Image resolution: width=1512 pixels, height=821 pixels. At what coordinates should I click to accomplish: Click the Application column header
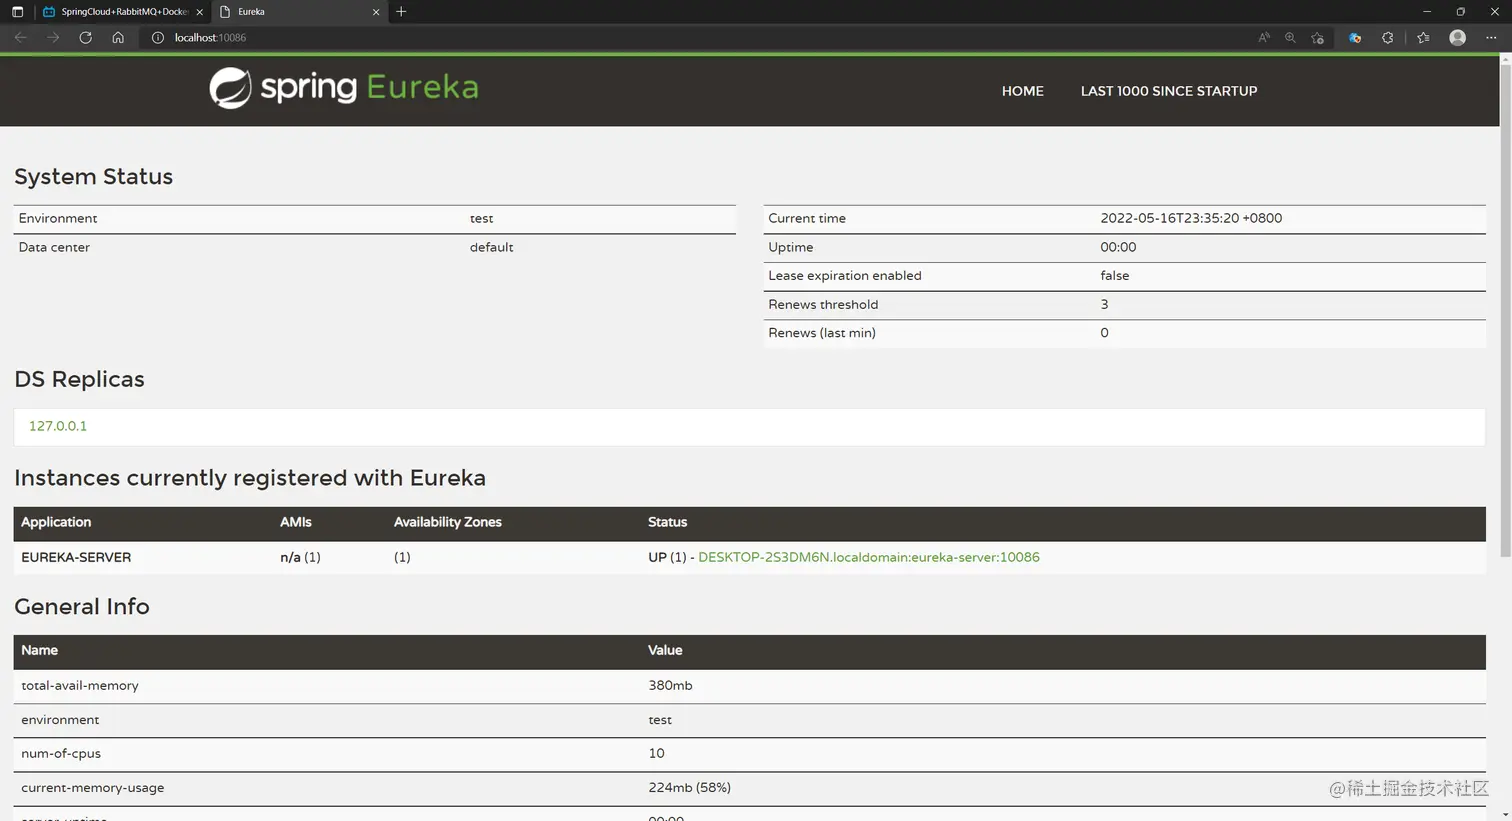click(56, 522)
